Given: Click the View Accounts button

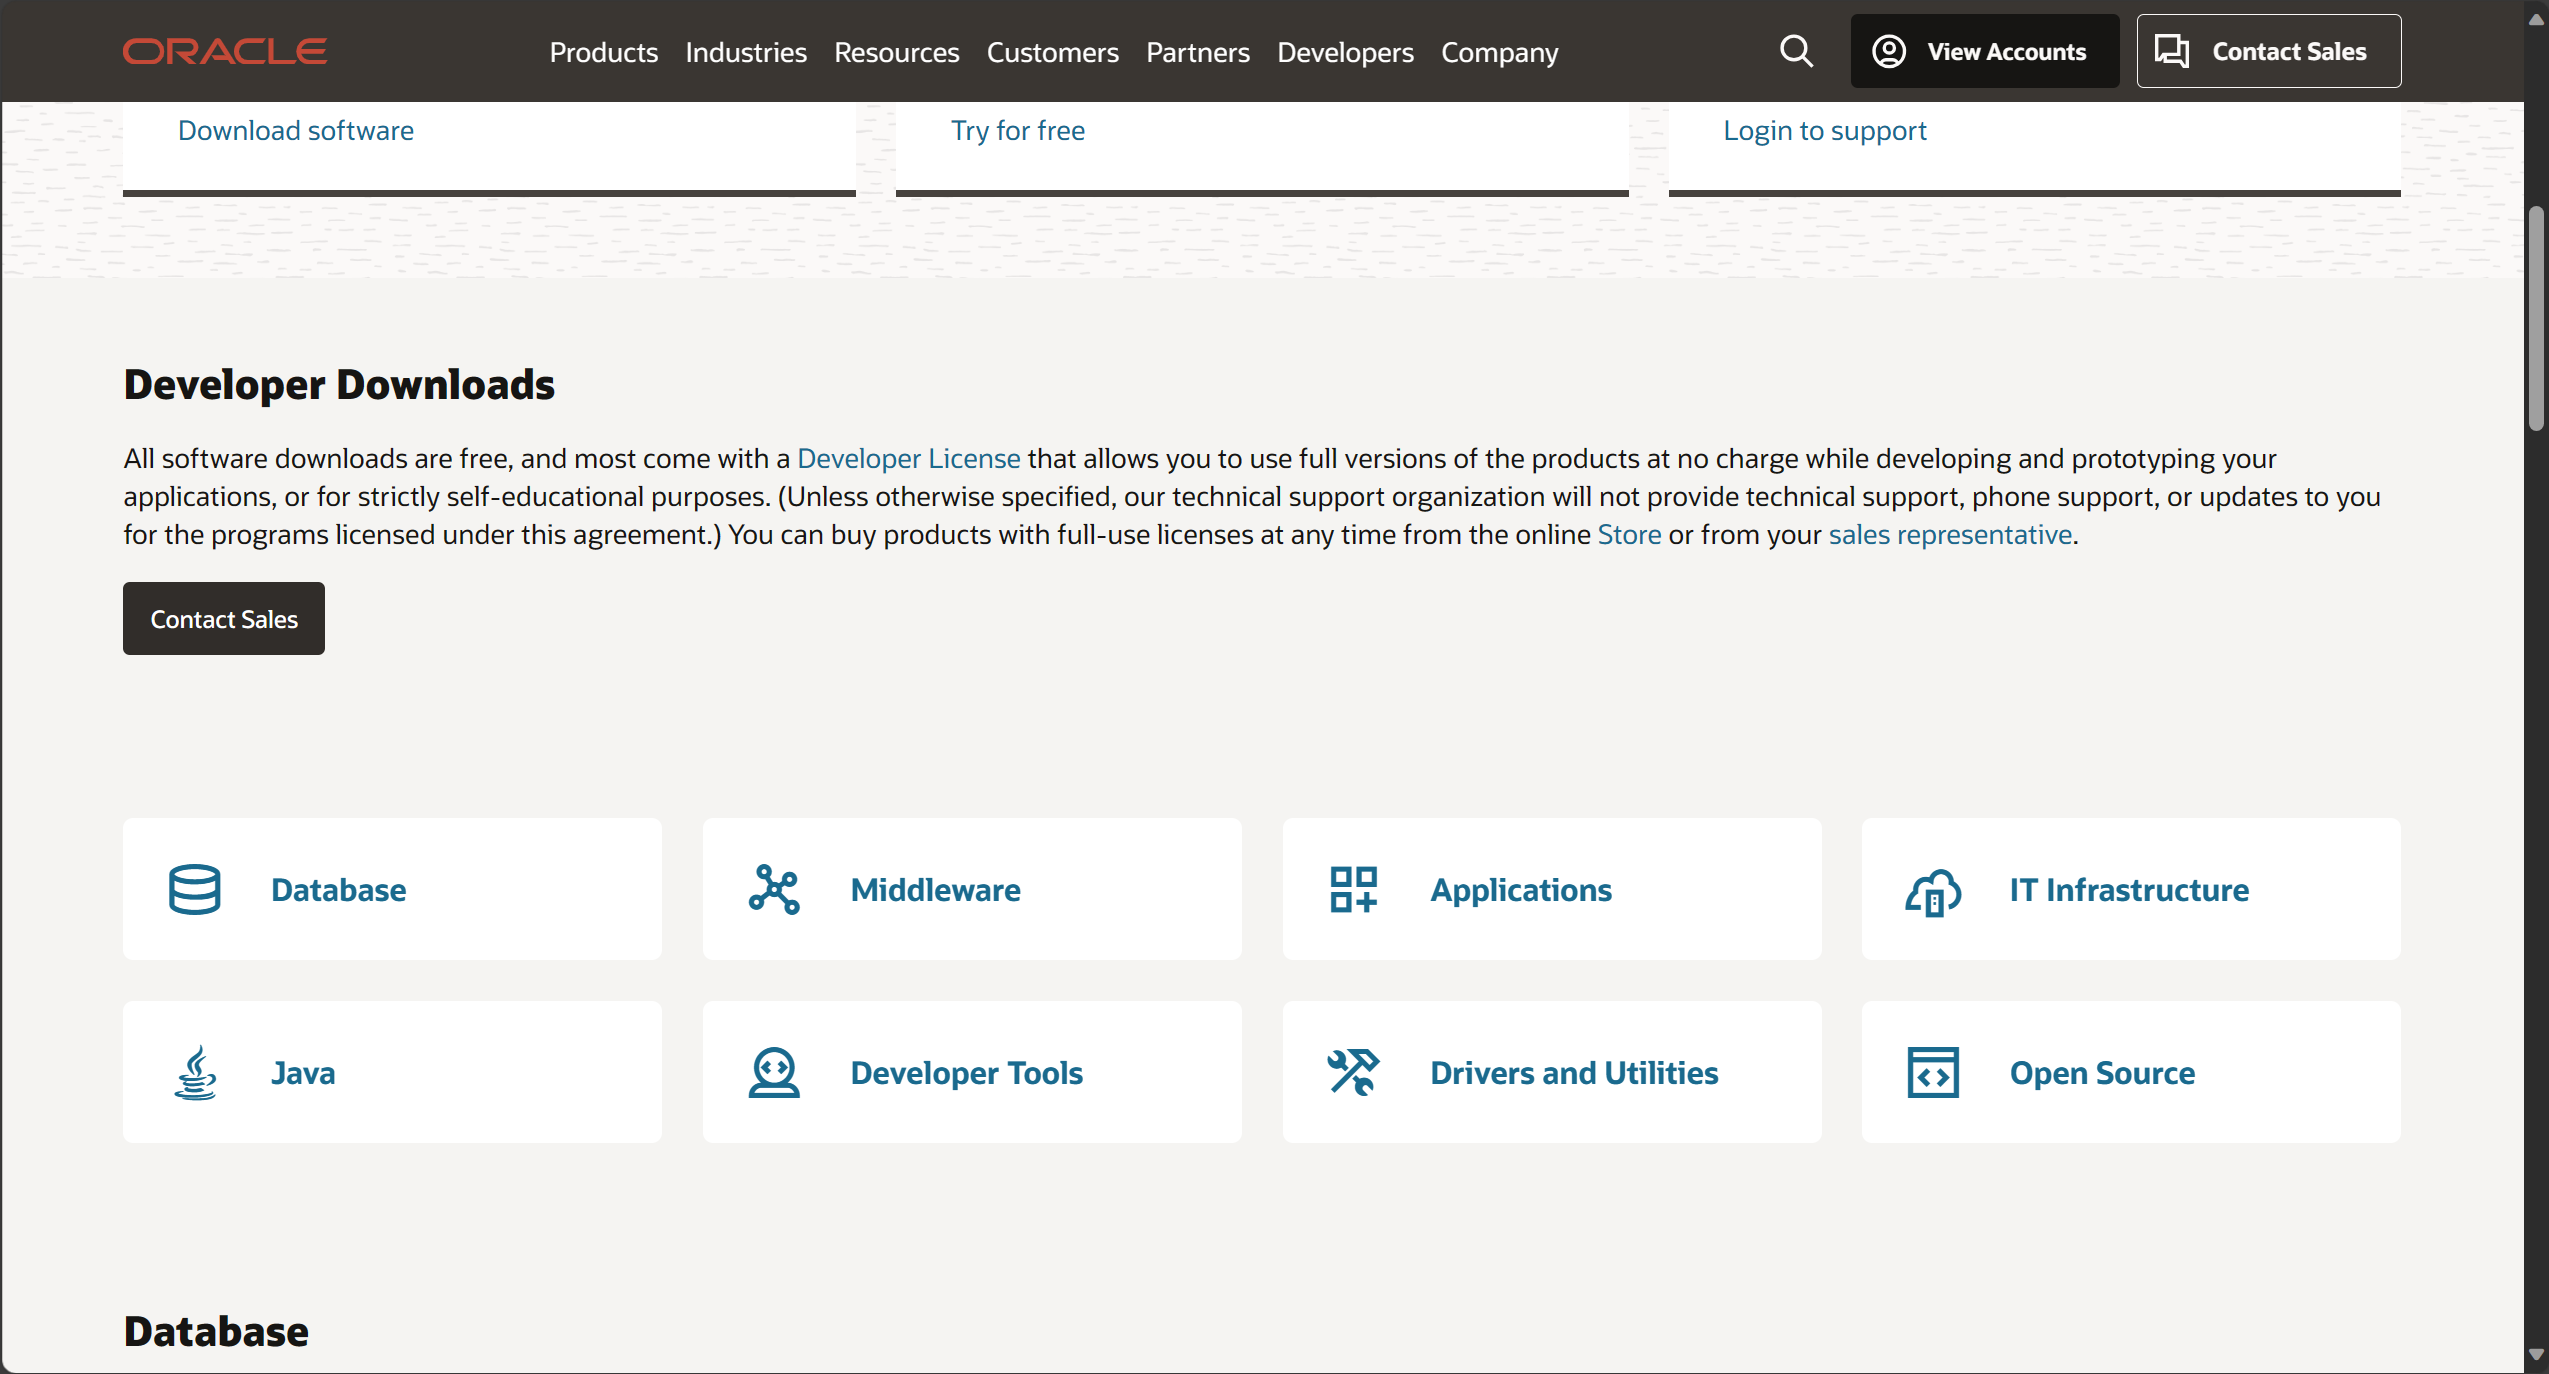Looking at the screenshot, I should tap(1985, 51).
